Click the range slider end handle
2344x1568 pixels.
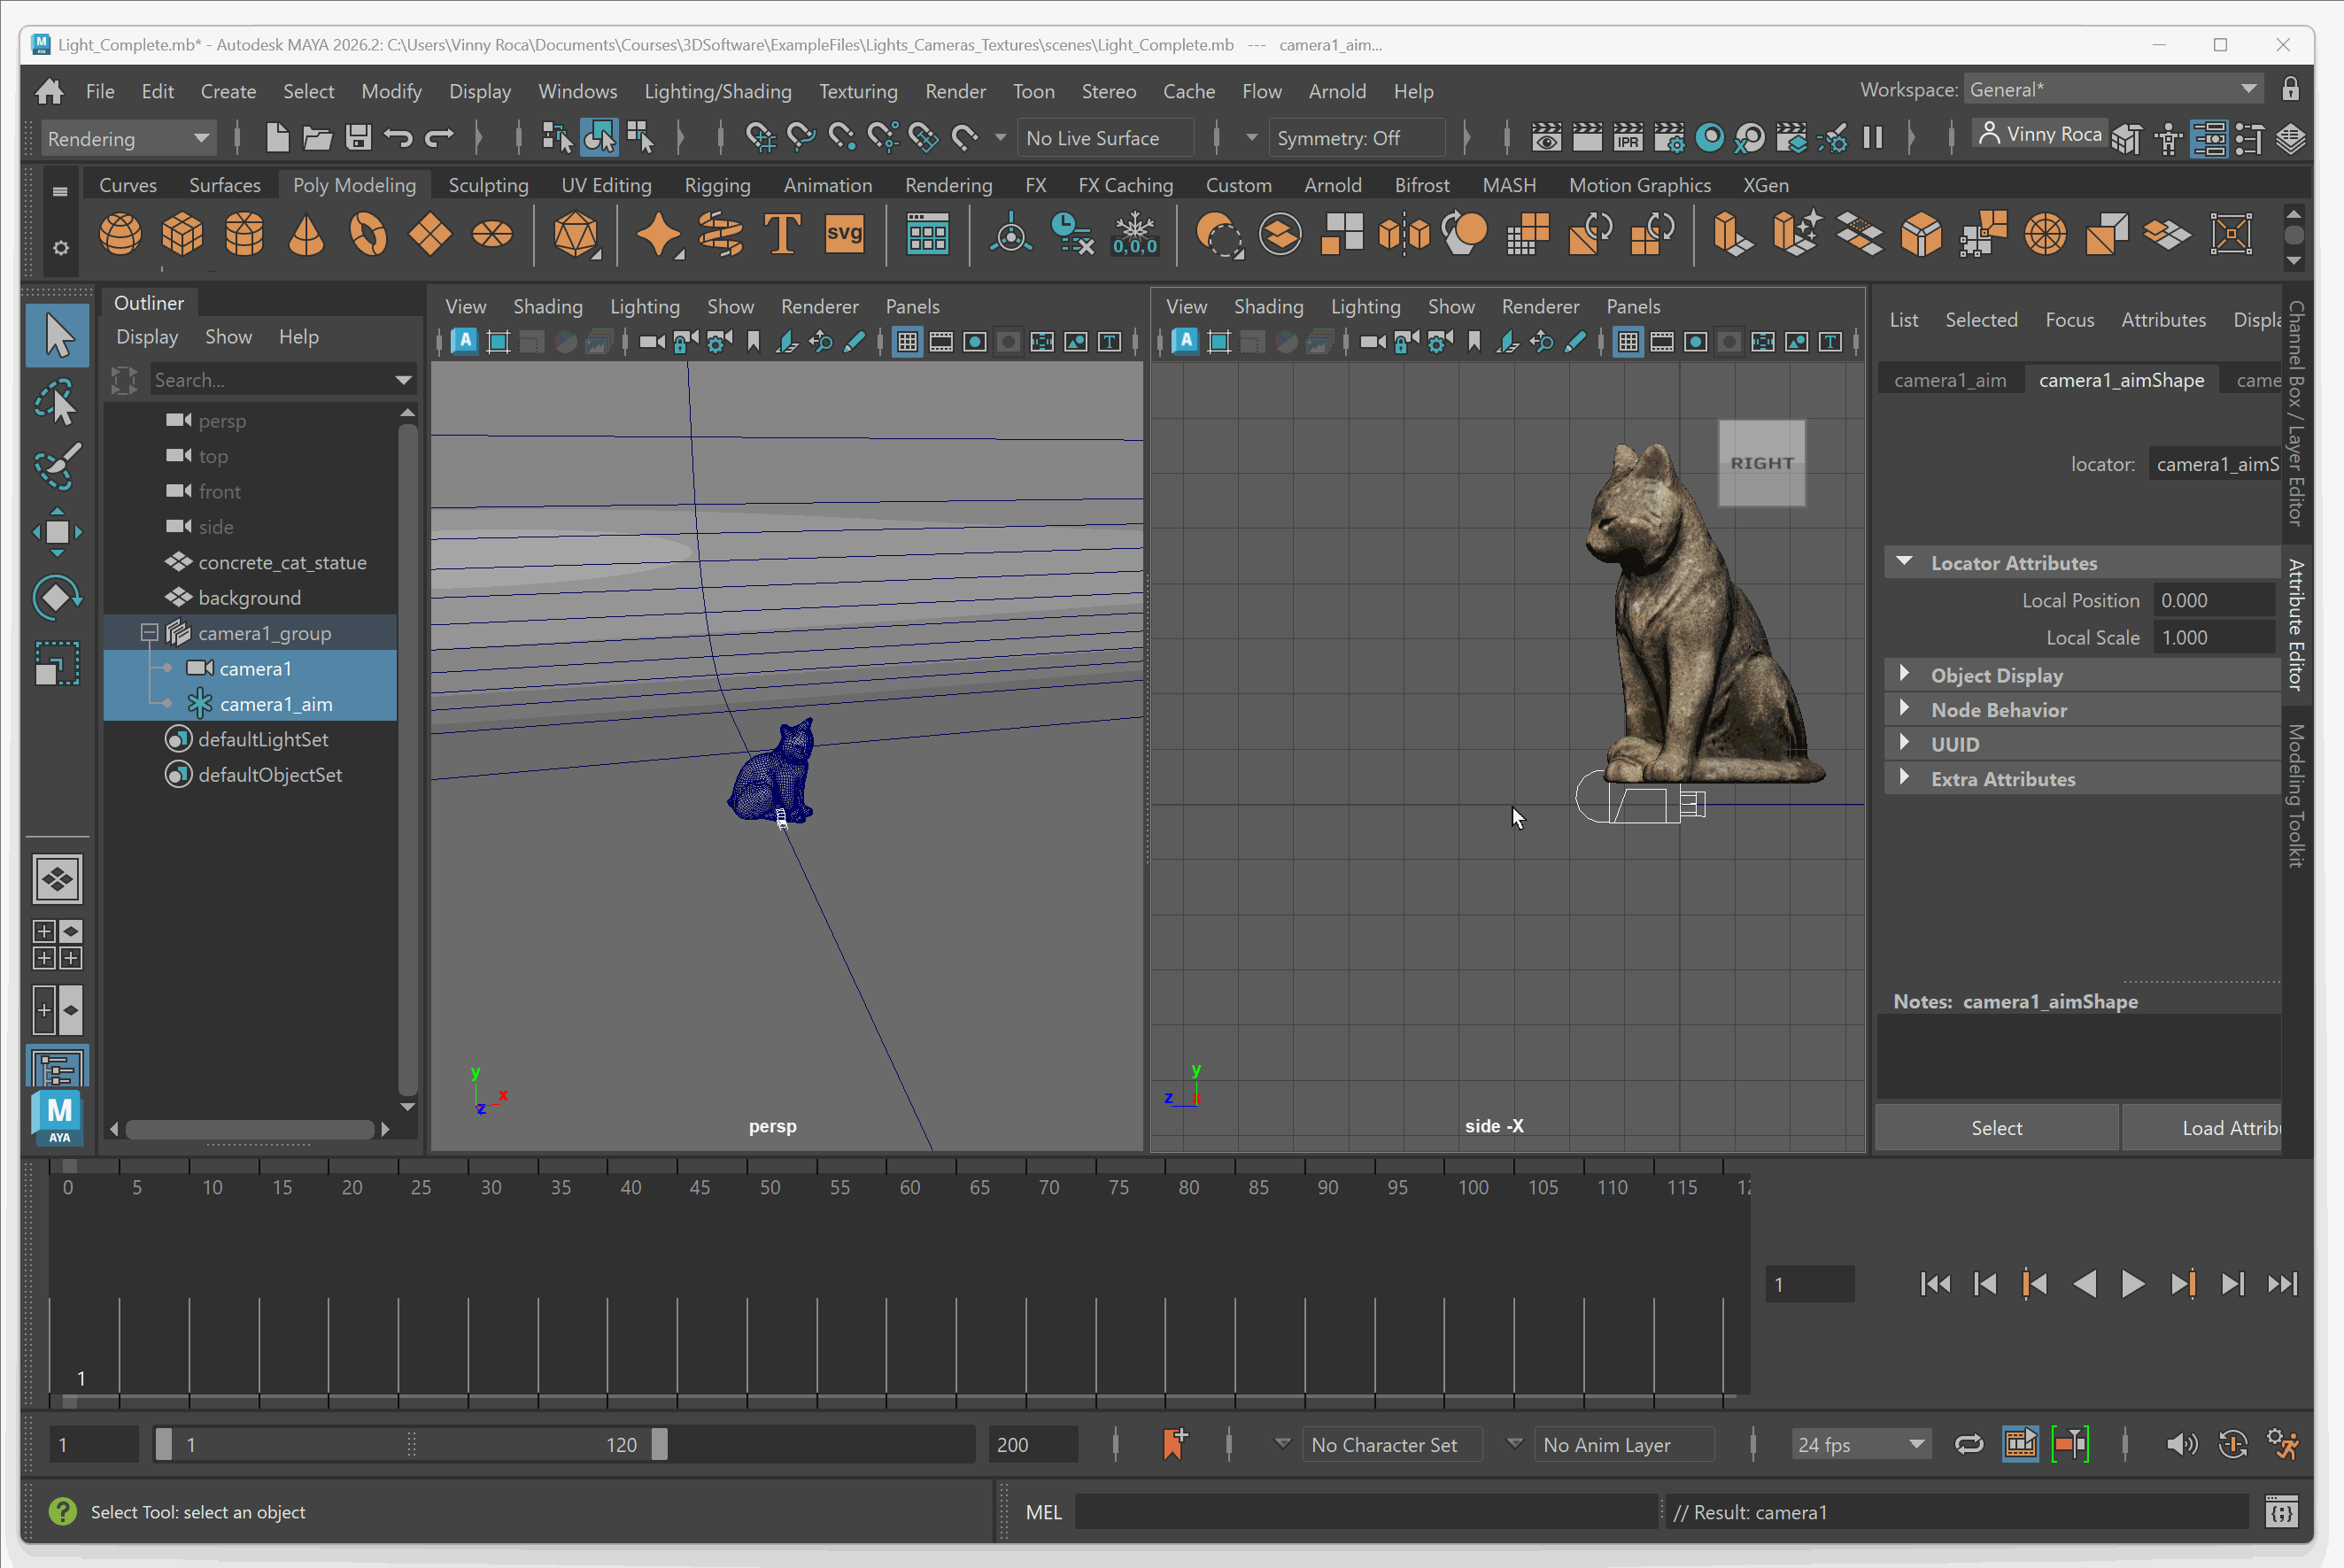pos(660,1444)
